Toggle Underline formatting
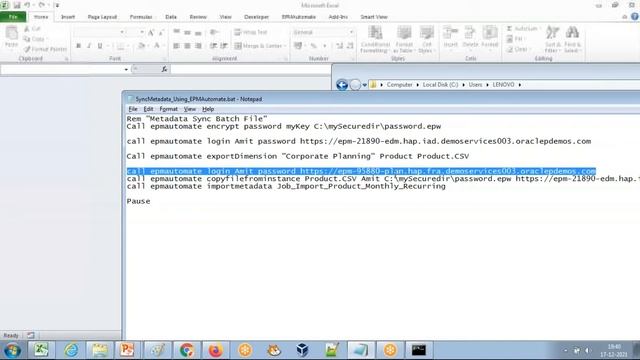 tap(100, 46)
